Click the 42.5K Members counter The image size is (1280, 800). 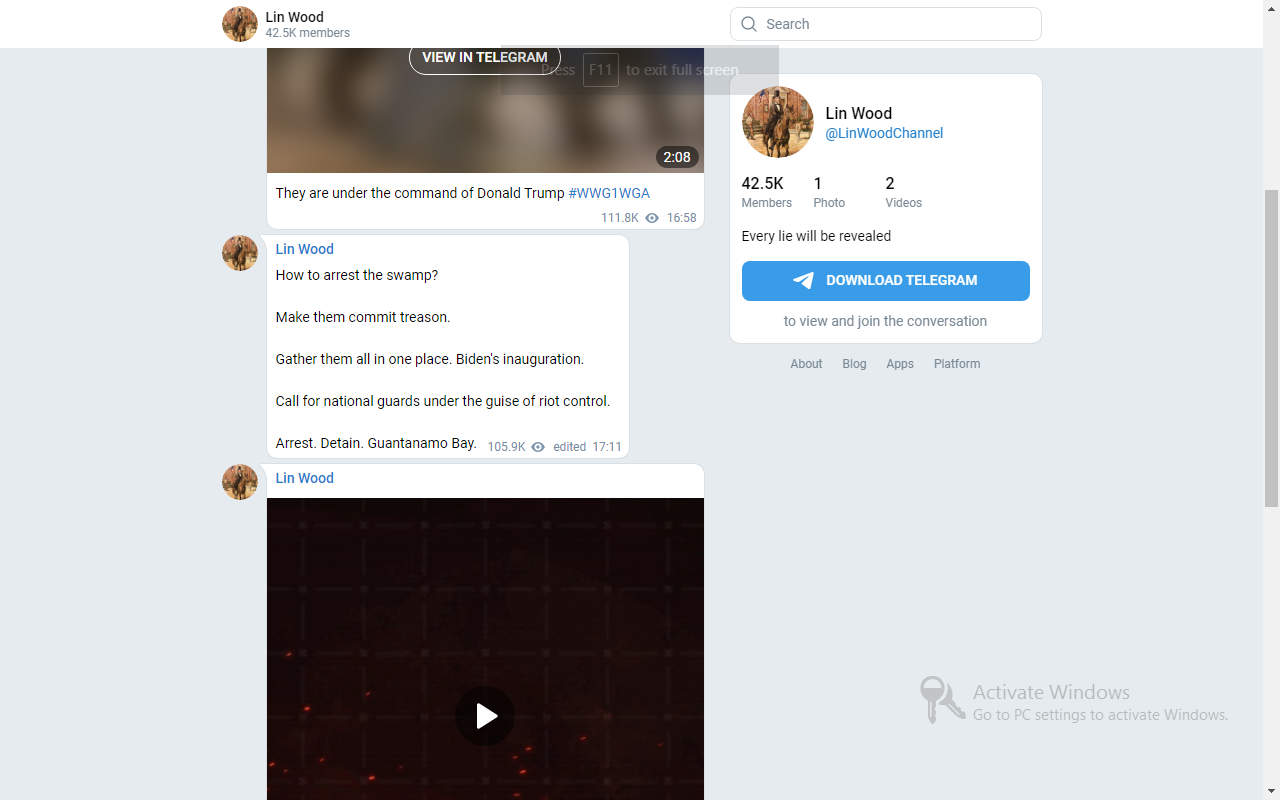[x=766, y=192]
